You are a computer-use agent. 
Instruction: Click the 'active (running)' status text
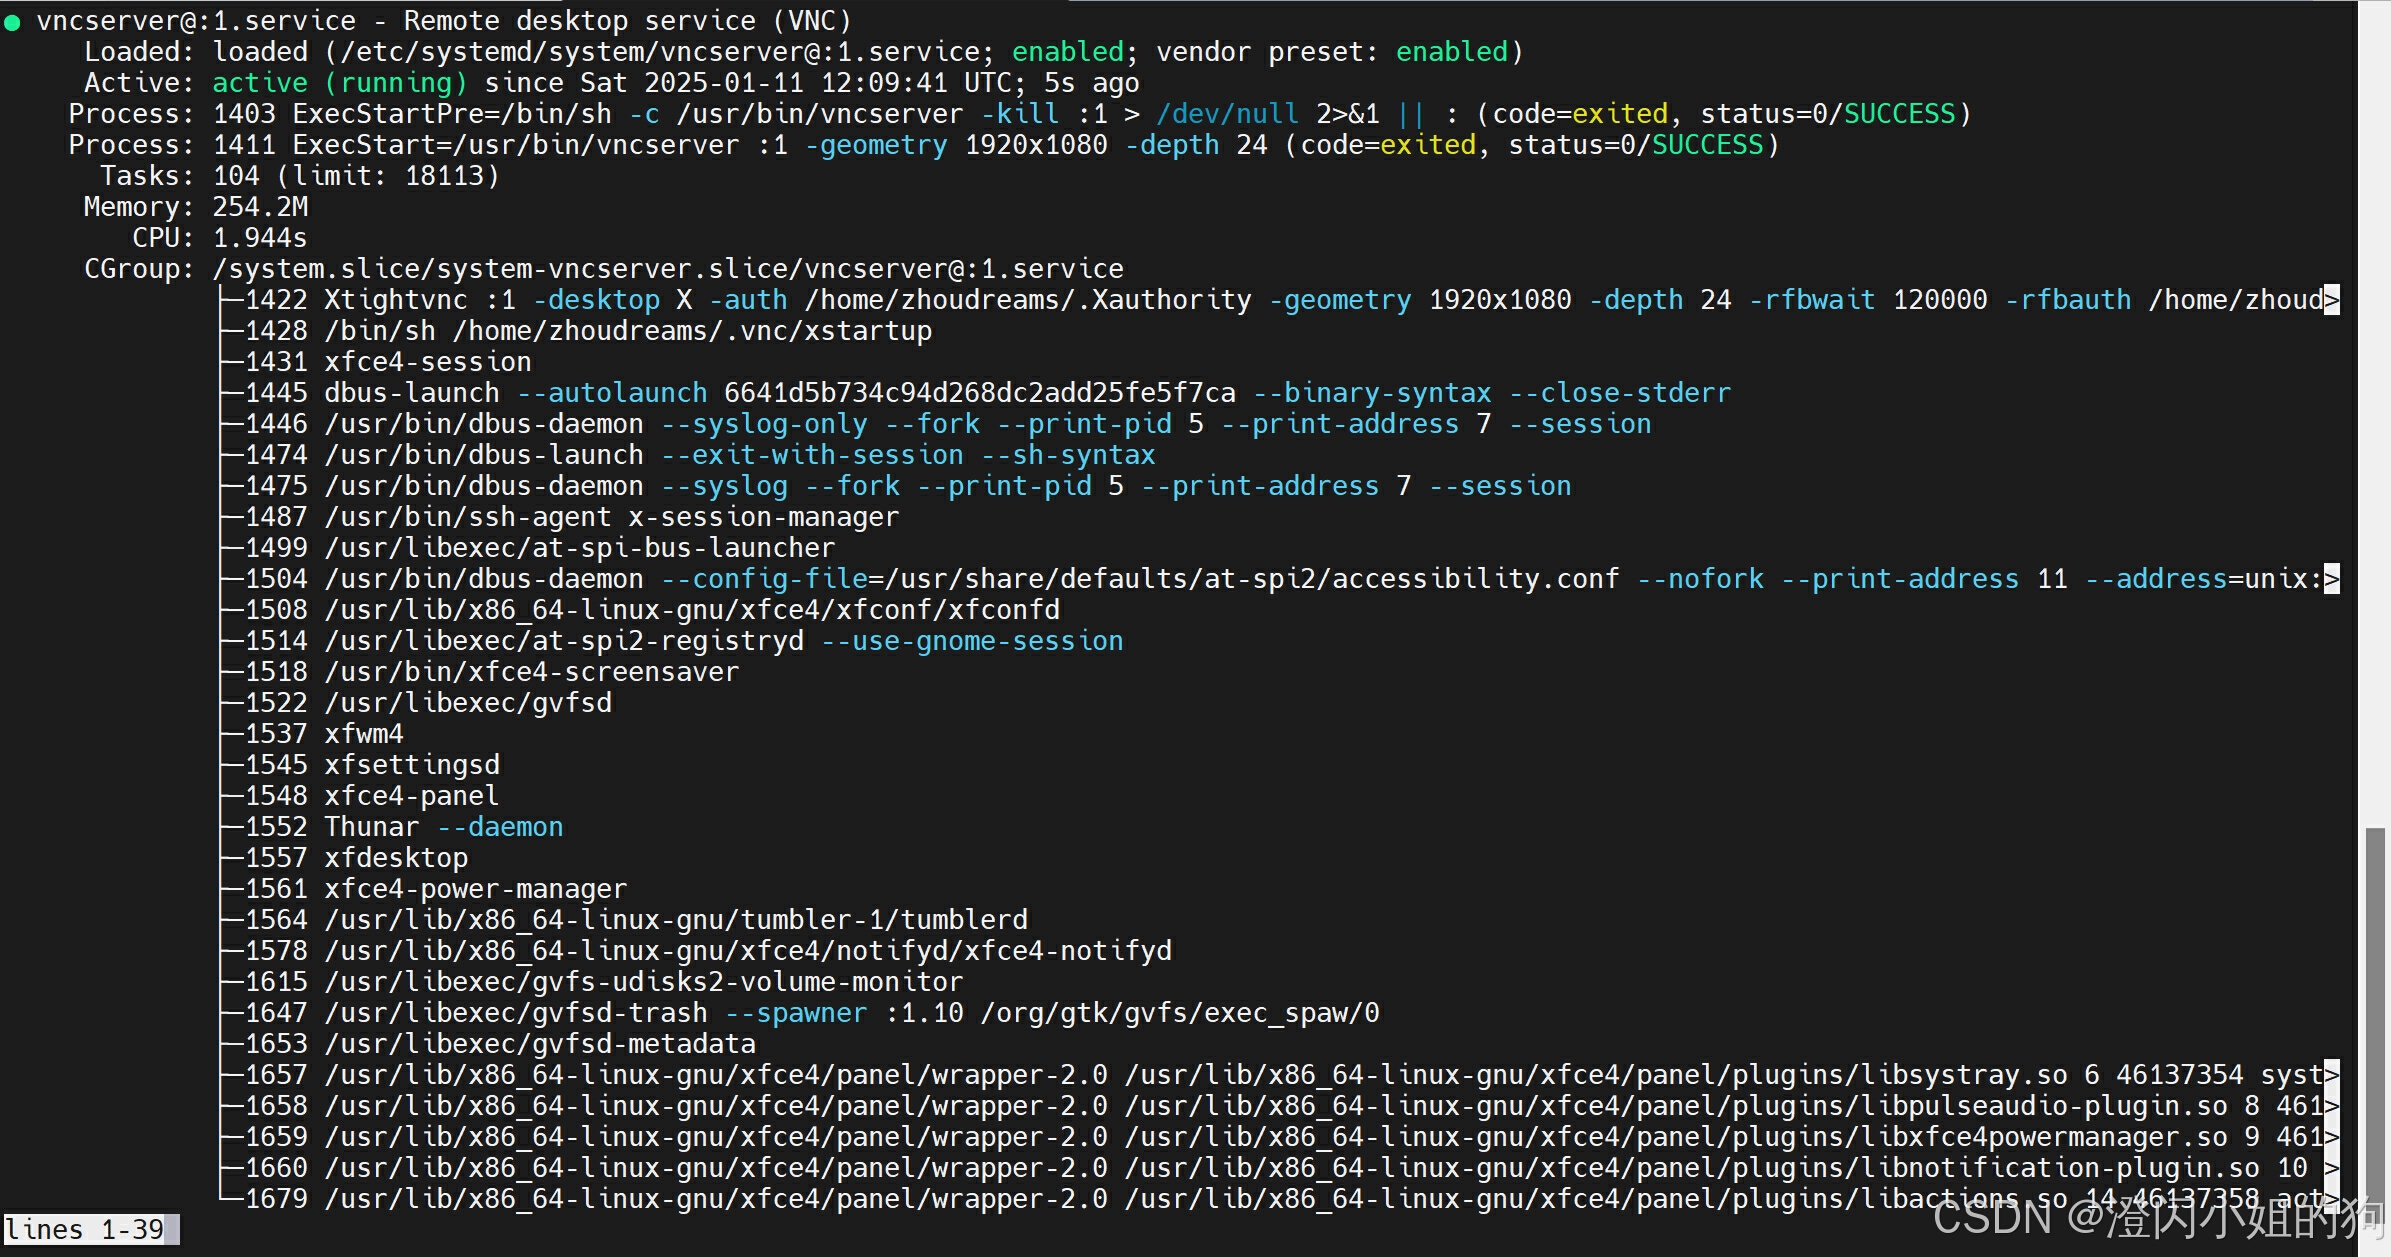339,83
